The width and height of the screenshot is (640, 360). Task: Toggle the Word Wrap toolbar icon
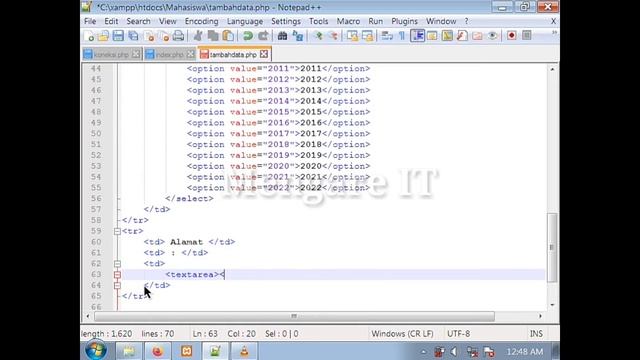tap(387, 36)
